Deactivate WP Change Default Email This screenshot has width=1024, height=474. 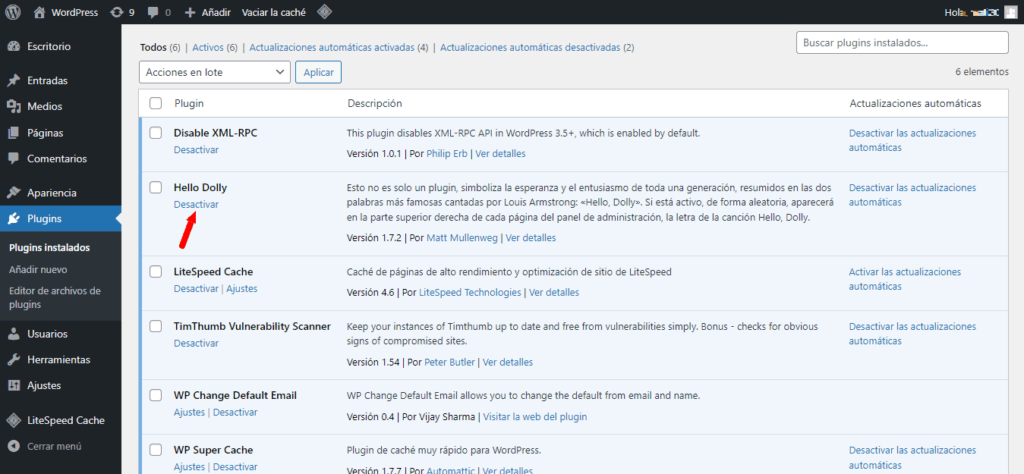pyautogui.click(x=235, y=413)
